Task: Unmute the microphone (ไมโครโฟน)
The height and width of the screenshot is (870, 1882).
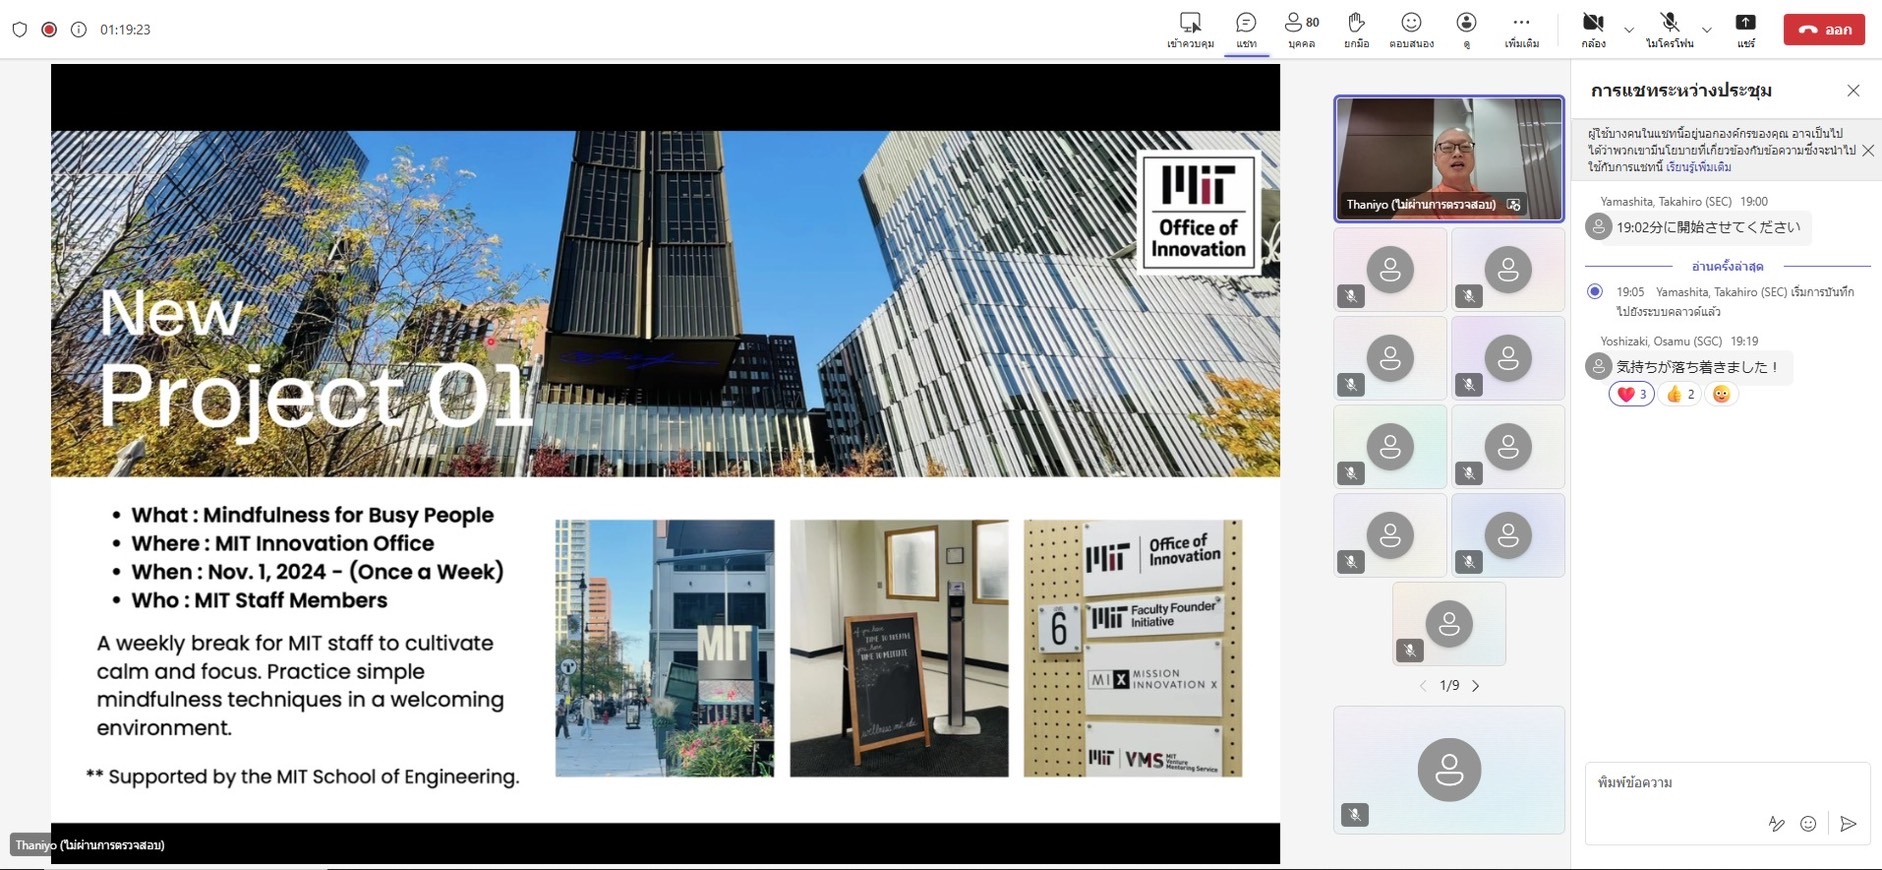Action: click(x=1669, y=29)
